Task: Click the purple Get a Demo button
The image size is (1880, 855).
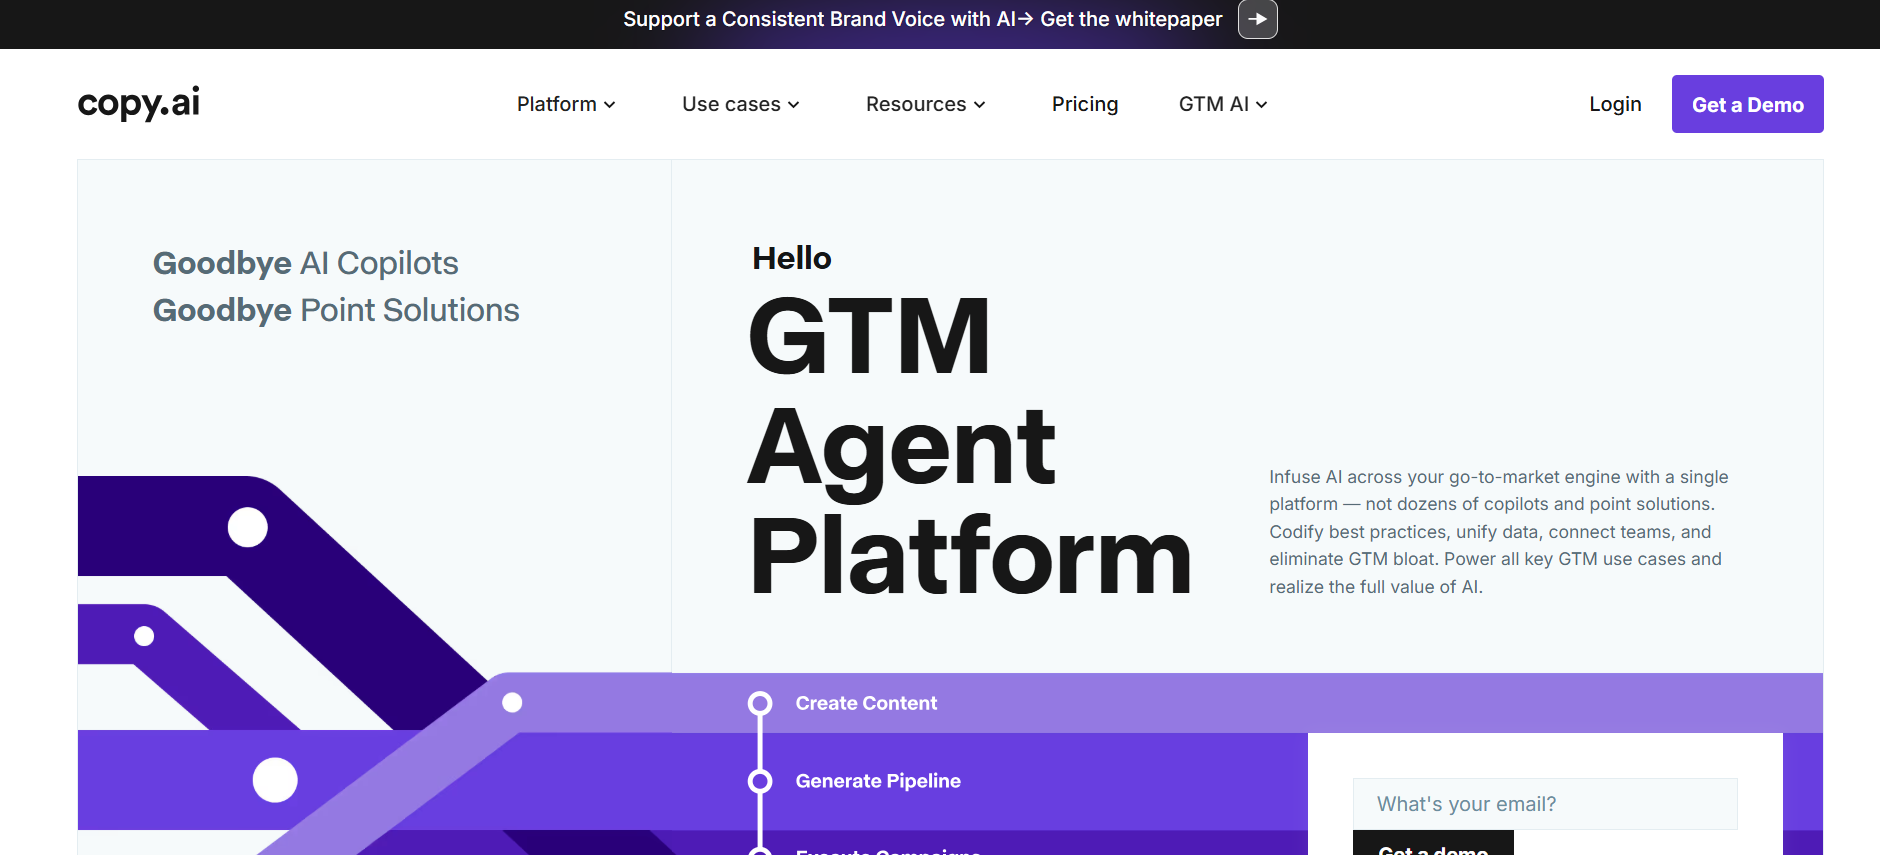Action: pyautogui.click(x=1747, y=104)
